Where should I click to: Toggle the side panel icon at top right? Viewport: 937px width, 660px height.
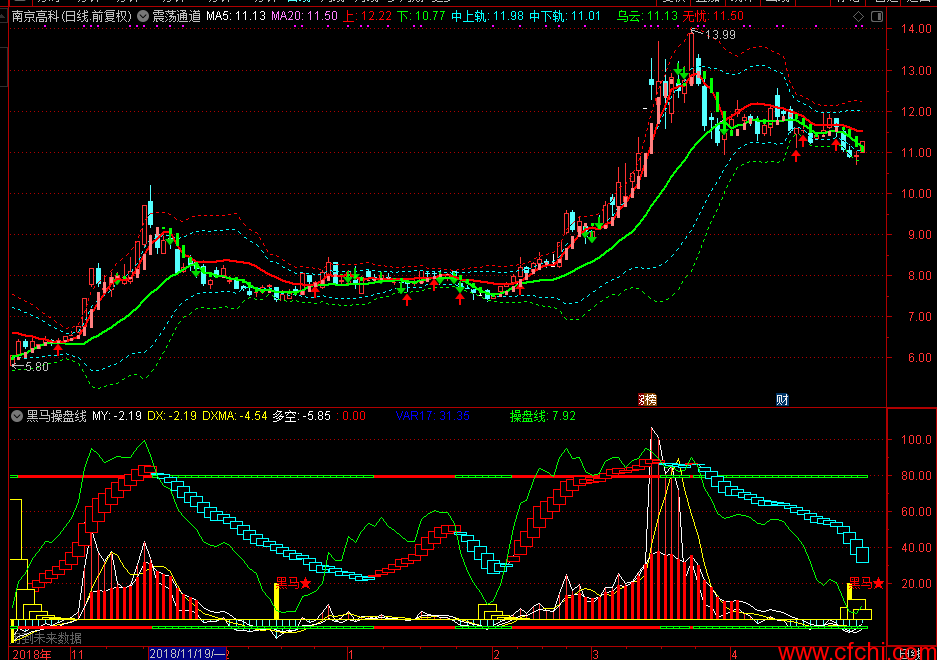(877, 17)
